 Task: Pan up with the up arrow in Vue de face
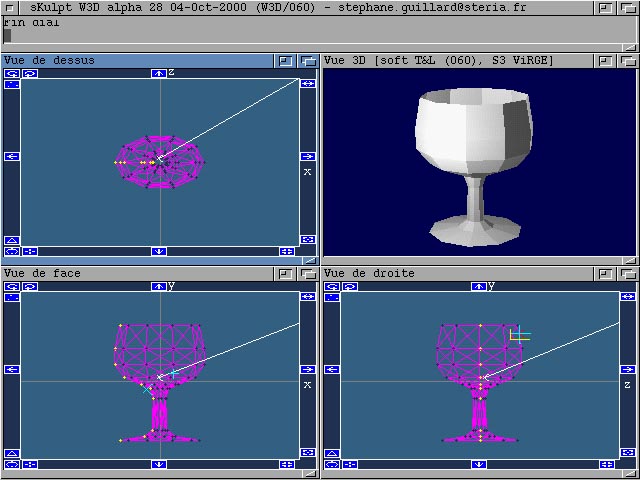click(x=159, y=287)
